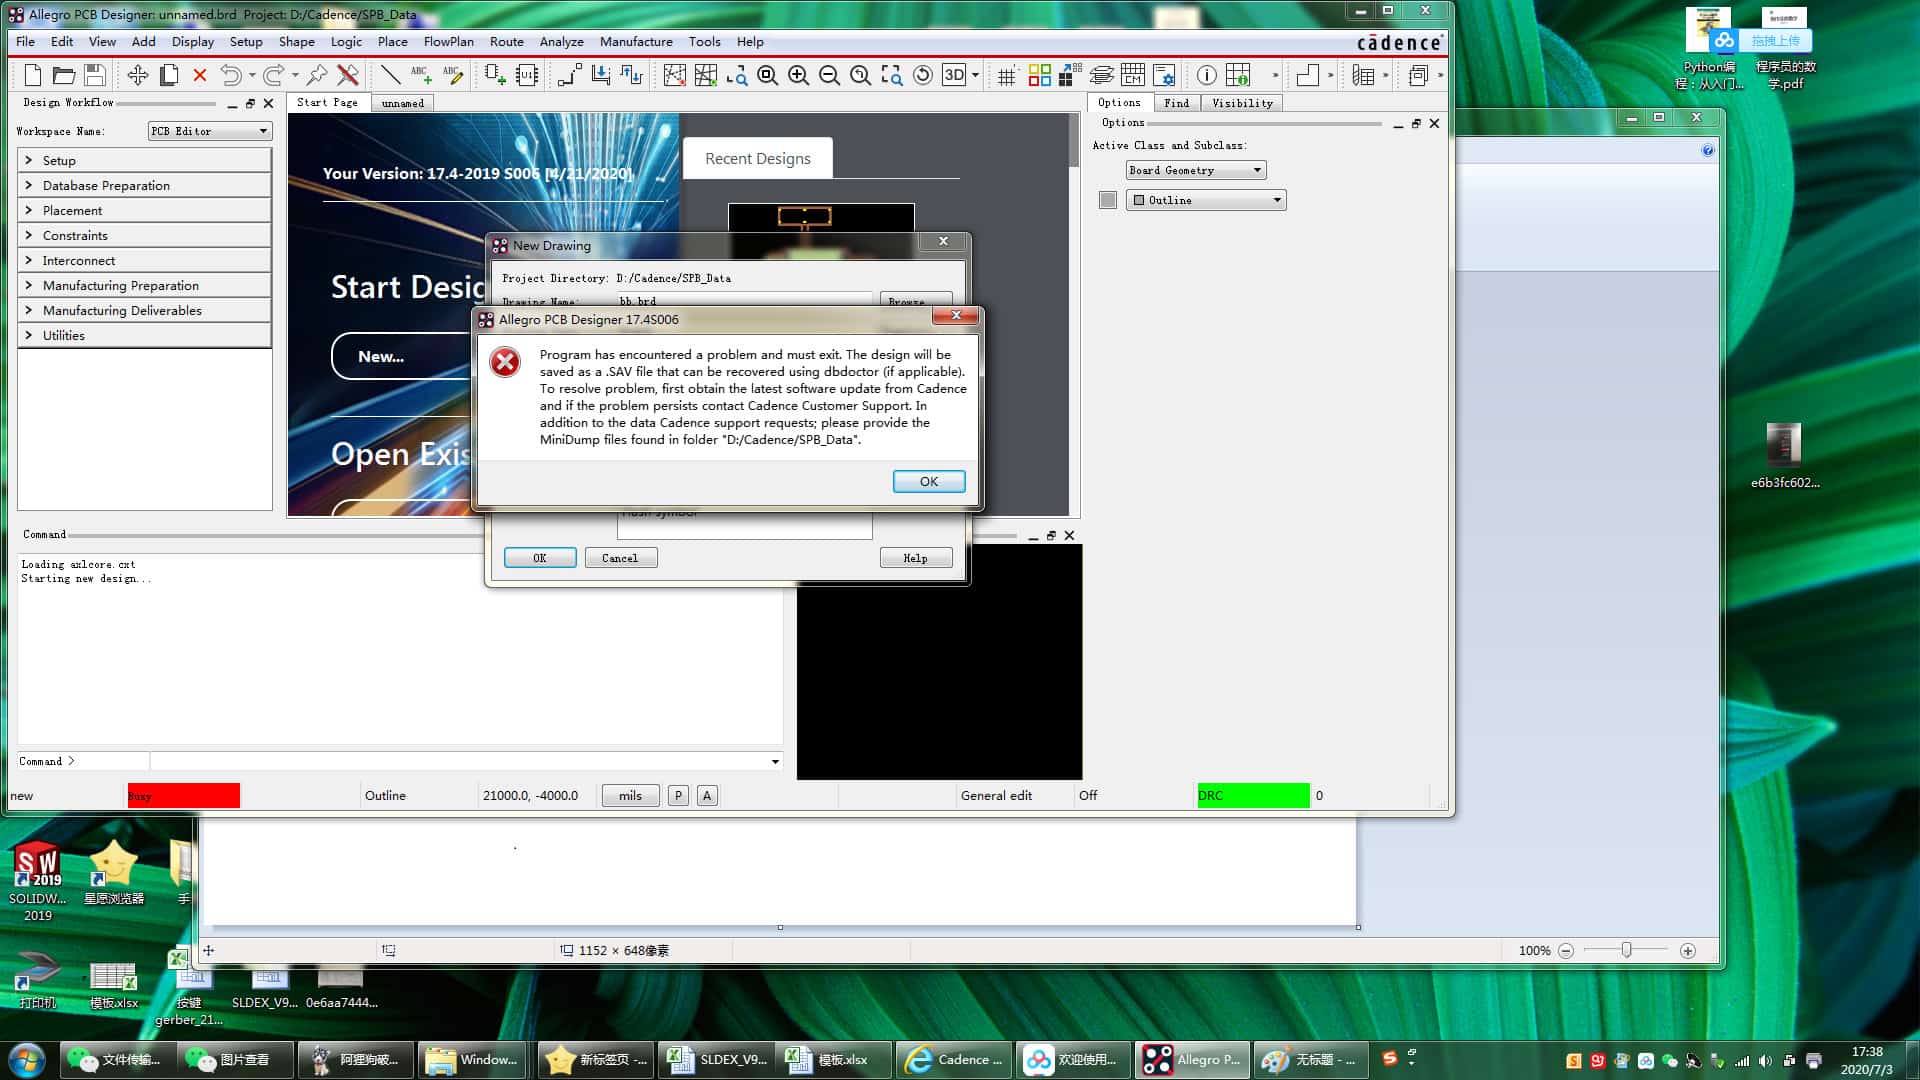The width and height of the screenshot is (1920, 1080).
Task: Select the Copy tool icon
Action: pyautogui.click(x=169, y=75)
